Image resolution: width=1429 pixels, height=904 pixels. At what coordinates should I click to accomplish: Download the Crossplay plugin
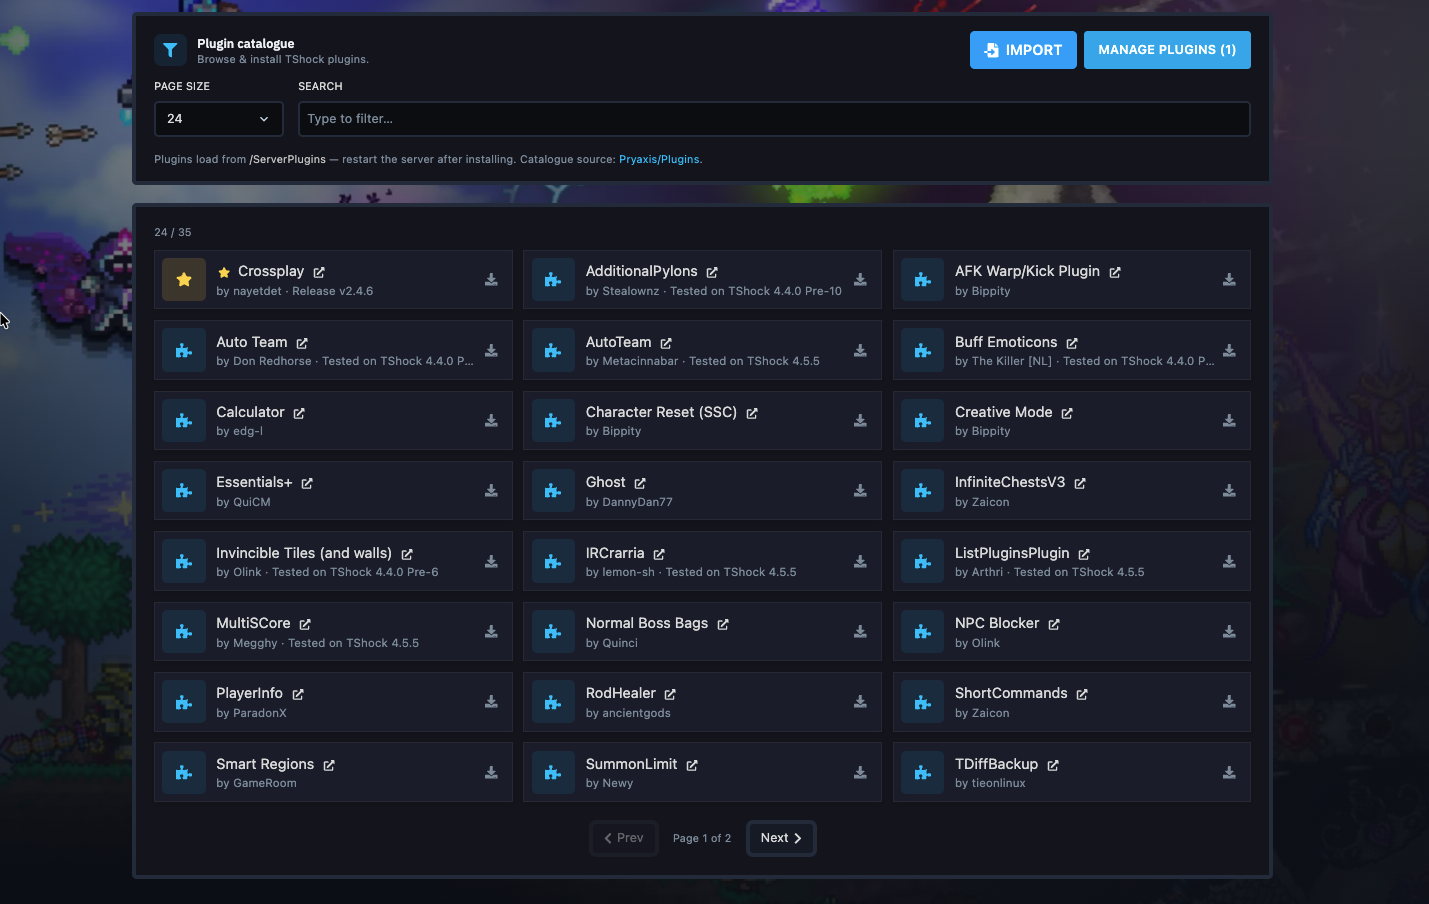click(491, 280)
